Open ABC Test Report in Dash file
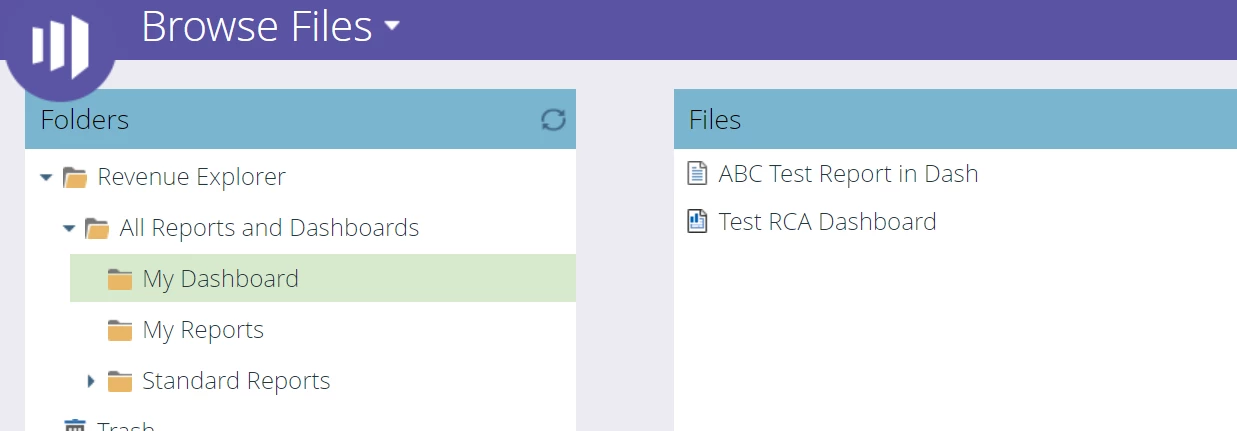The width and height of the screenshot is (1237, 431). 848,174
